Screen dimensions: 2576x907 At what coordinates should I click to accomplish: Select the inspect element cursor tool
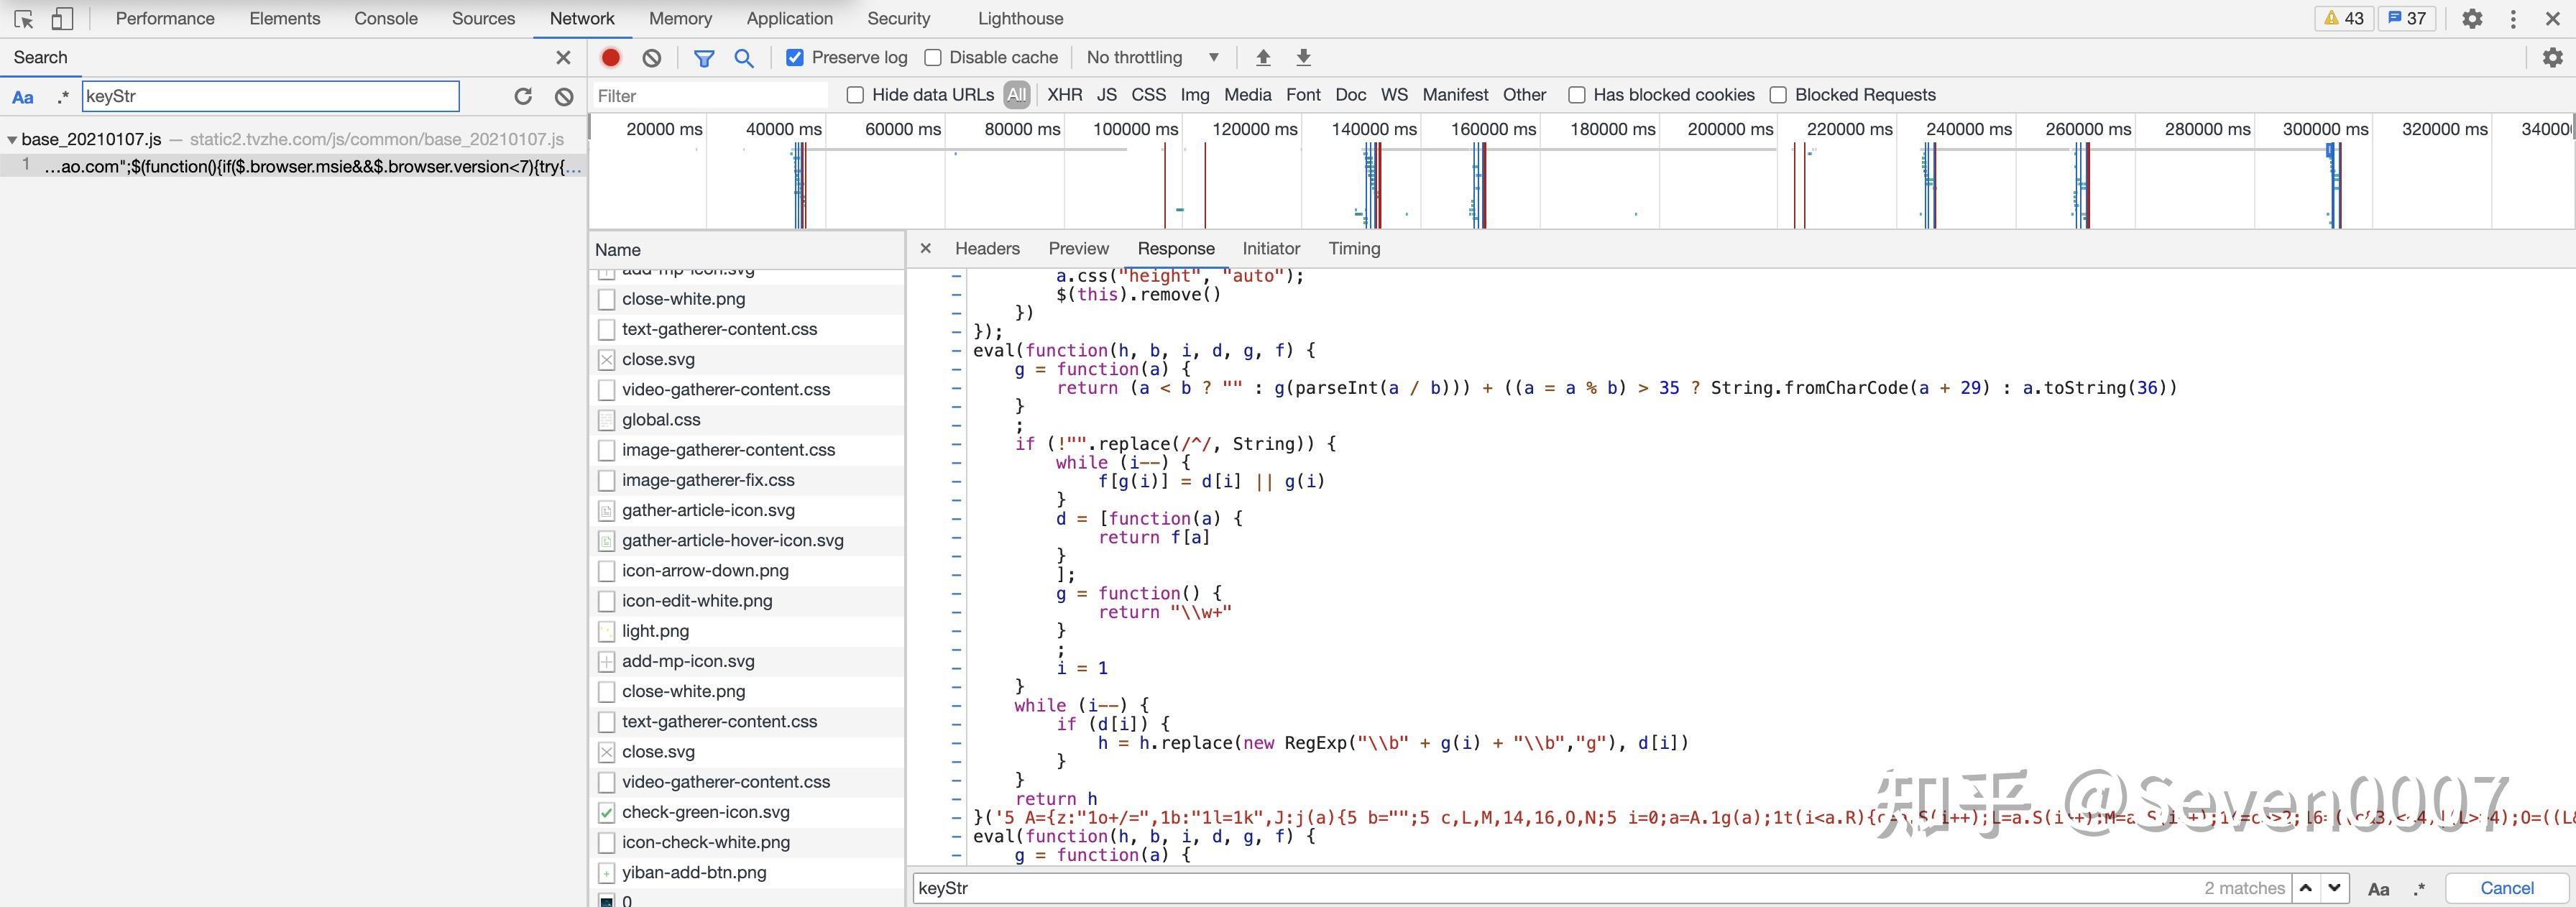[24, 19]
